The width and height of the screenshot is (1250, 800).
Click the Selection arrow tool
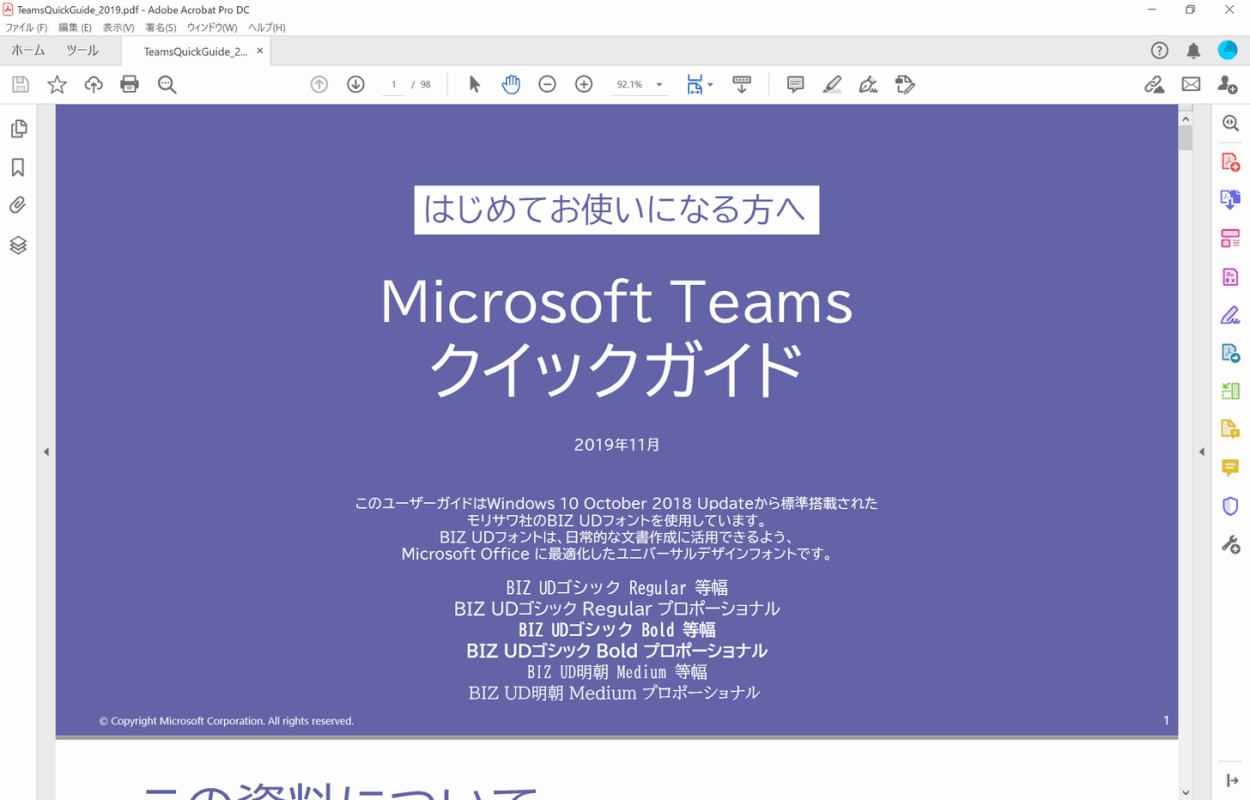click(x=475, y=85)
